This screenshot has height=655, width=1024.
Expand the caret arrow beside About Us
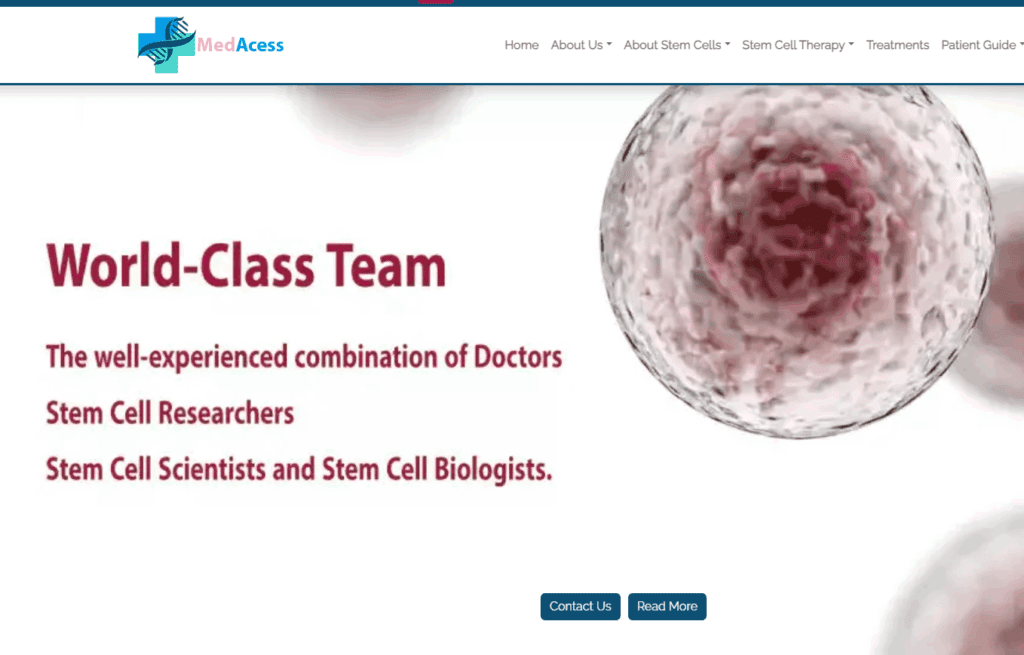[x=609, y=45]
